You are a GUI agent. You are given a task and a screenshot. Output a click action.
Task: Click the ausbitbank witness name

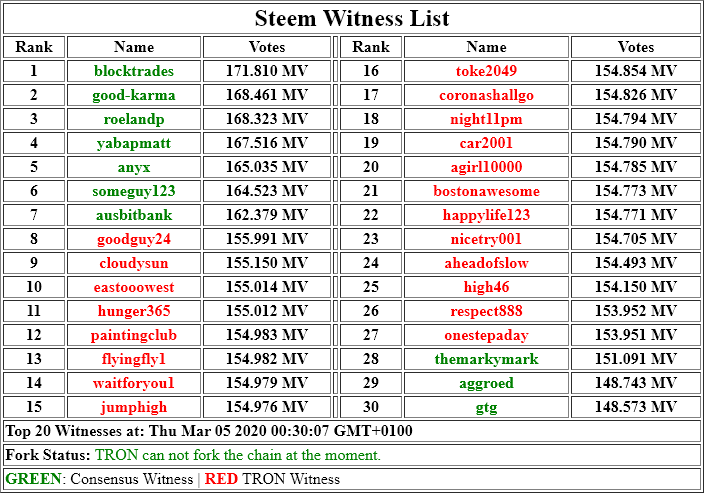point(134,215)
